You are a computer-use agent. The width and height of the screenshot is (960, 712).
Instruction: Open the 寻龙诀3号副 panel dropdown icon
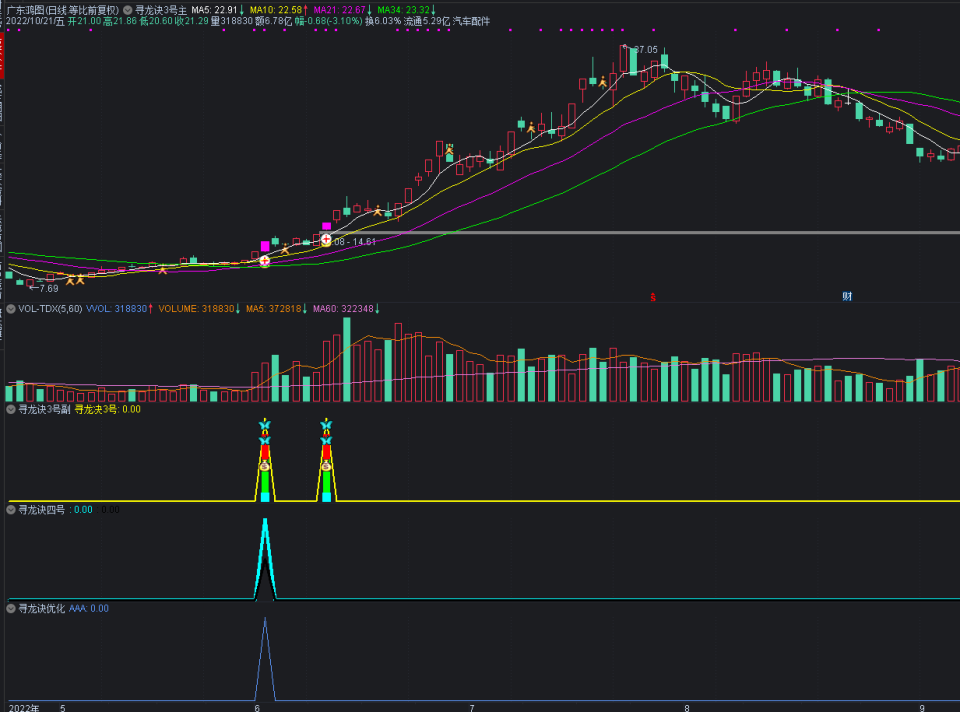11,409
